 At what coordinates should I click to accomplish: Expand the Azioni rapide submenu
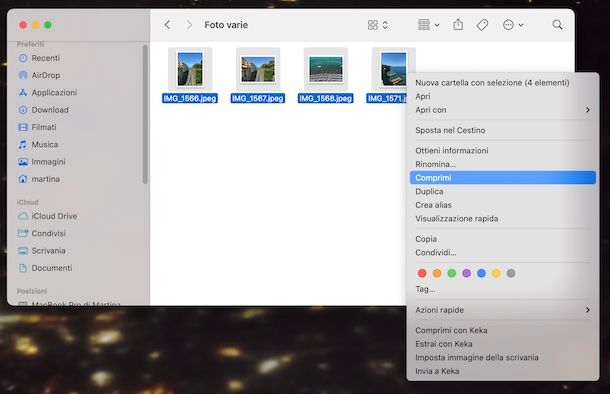click(503, 310)
